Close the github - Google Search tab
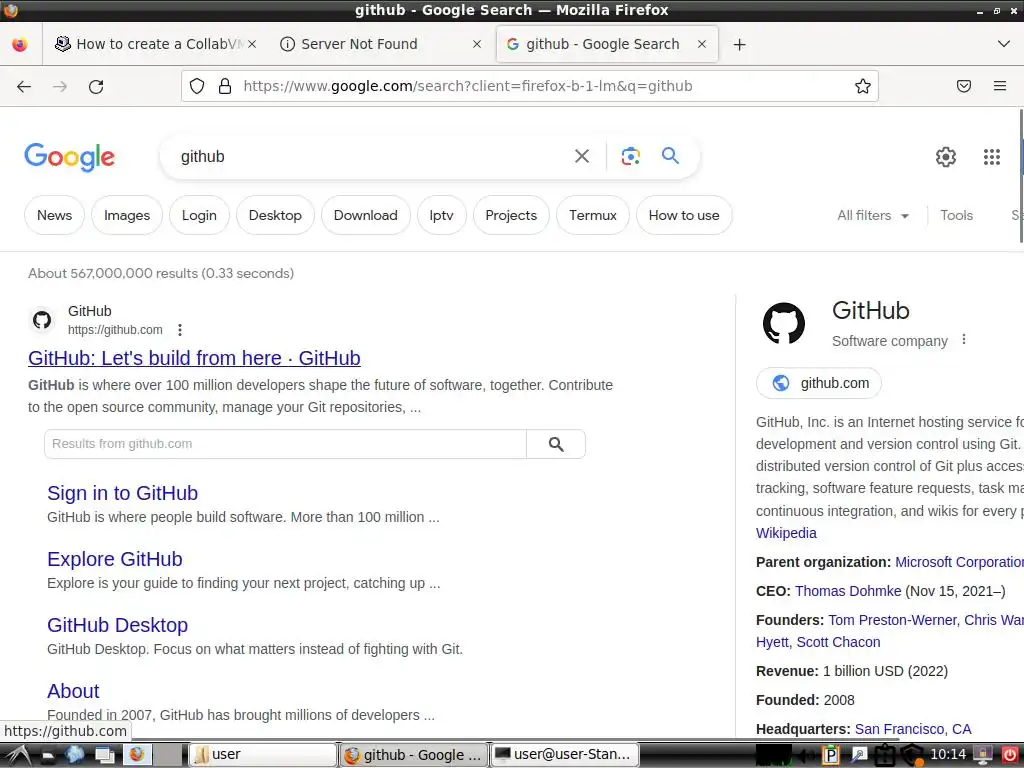 tap(702, 44)
